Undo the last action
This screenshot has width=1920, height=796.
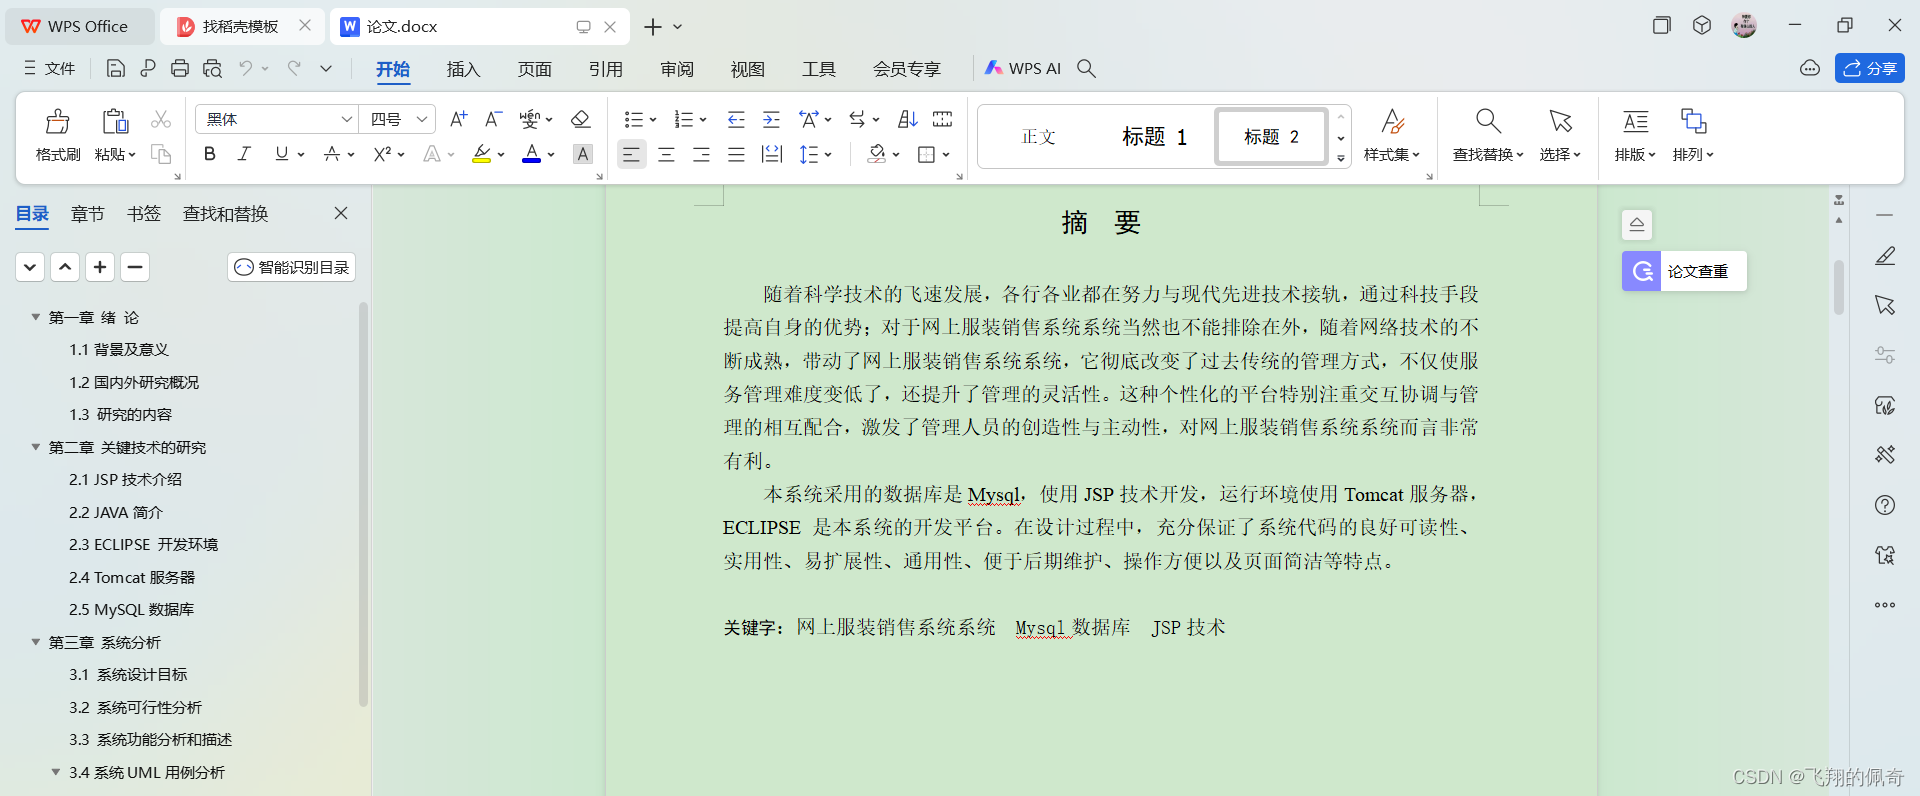[245, 68]
